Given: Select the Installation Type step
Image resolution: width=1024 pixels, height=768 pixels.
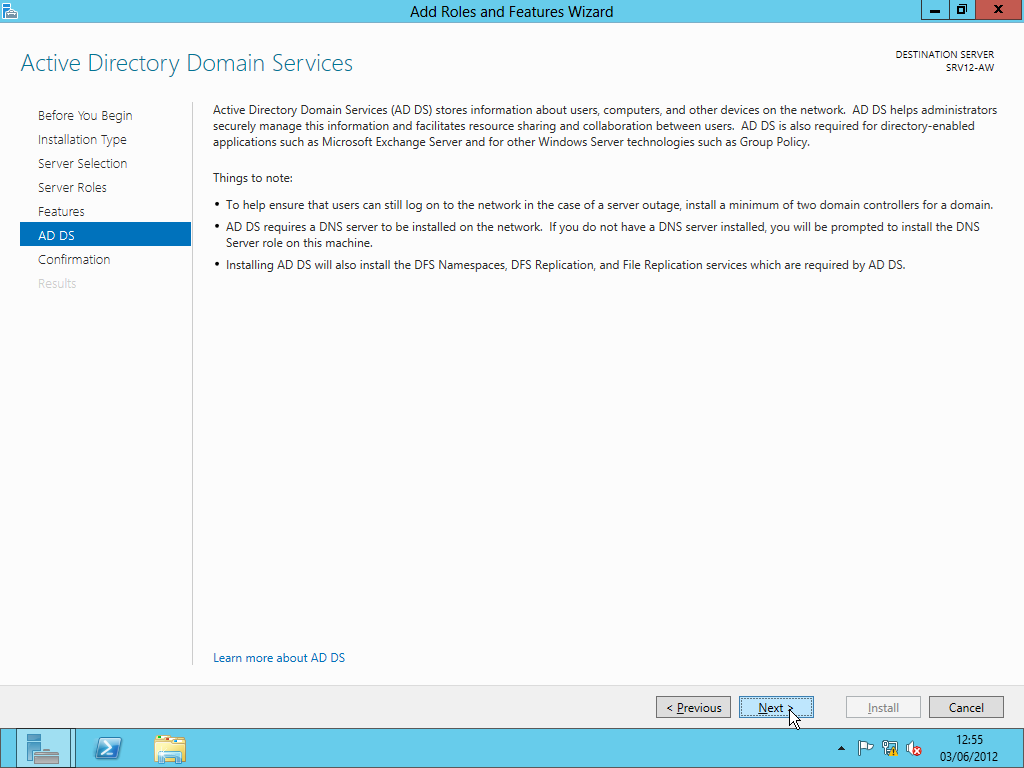Looking at the screenshot, I should (x=82, y=140).
